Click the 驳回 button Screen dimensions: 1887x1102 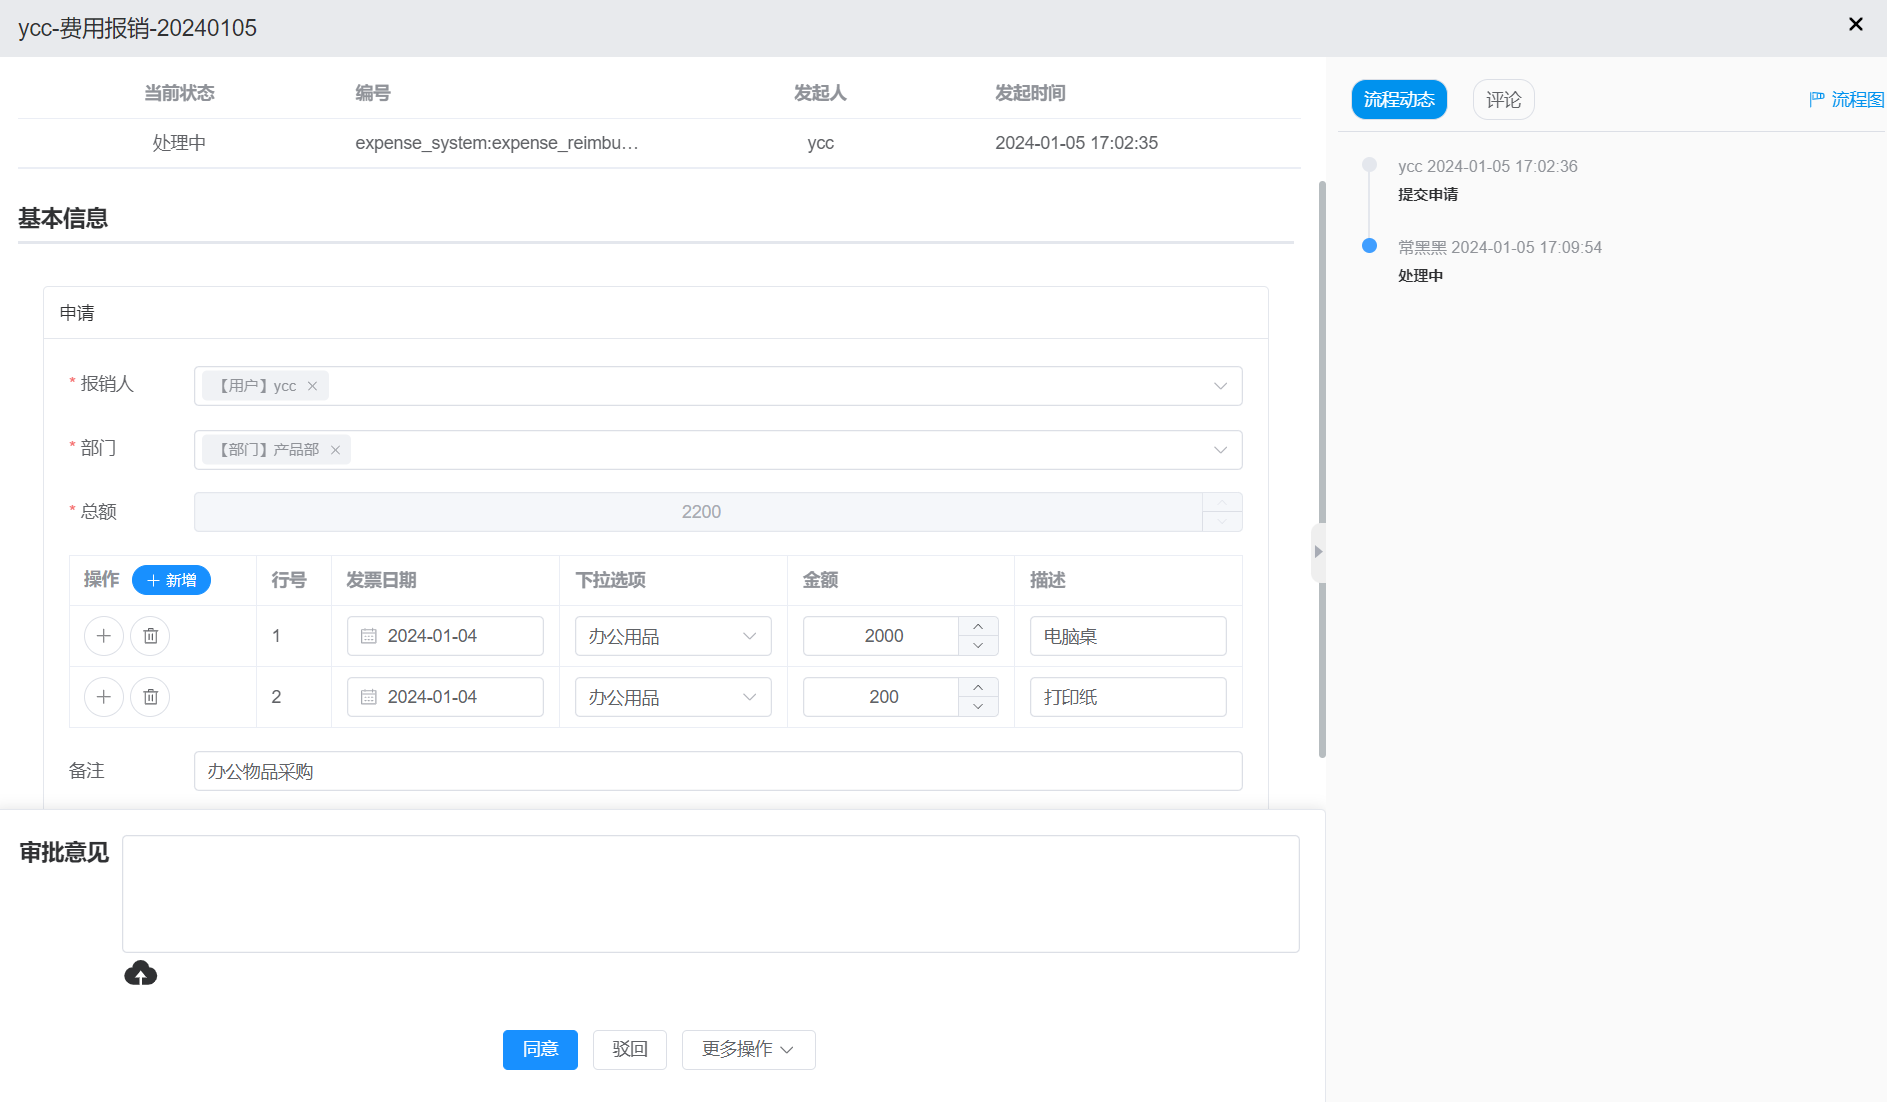point(629,1049)
